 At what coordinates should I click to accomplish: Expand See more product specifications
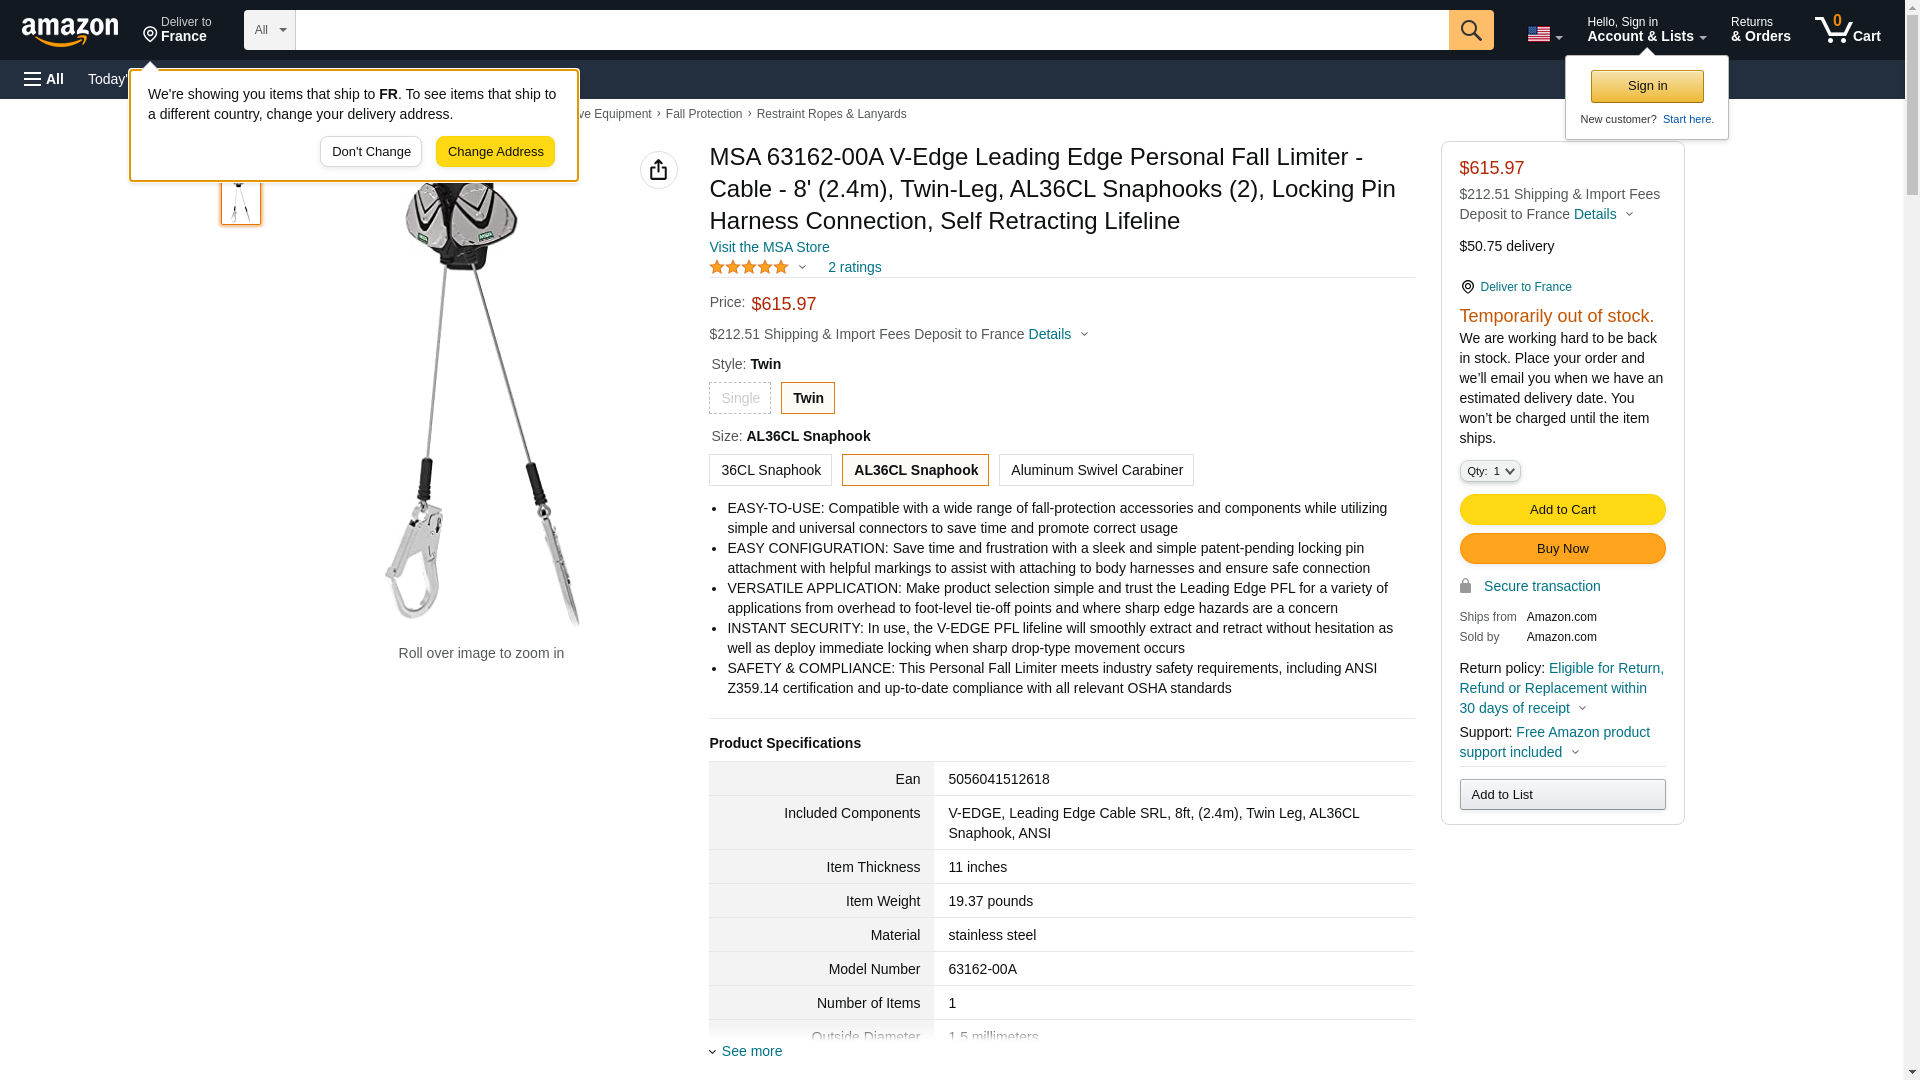[750, 1051]
